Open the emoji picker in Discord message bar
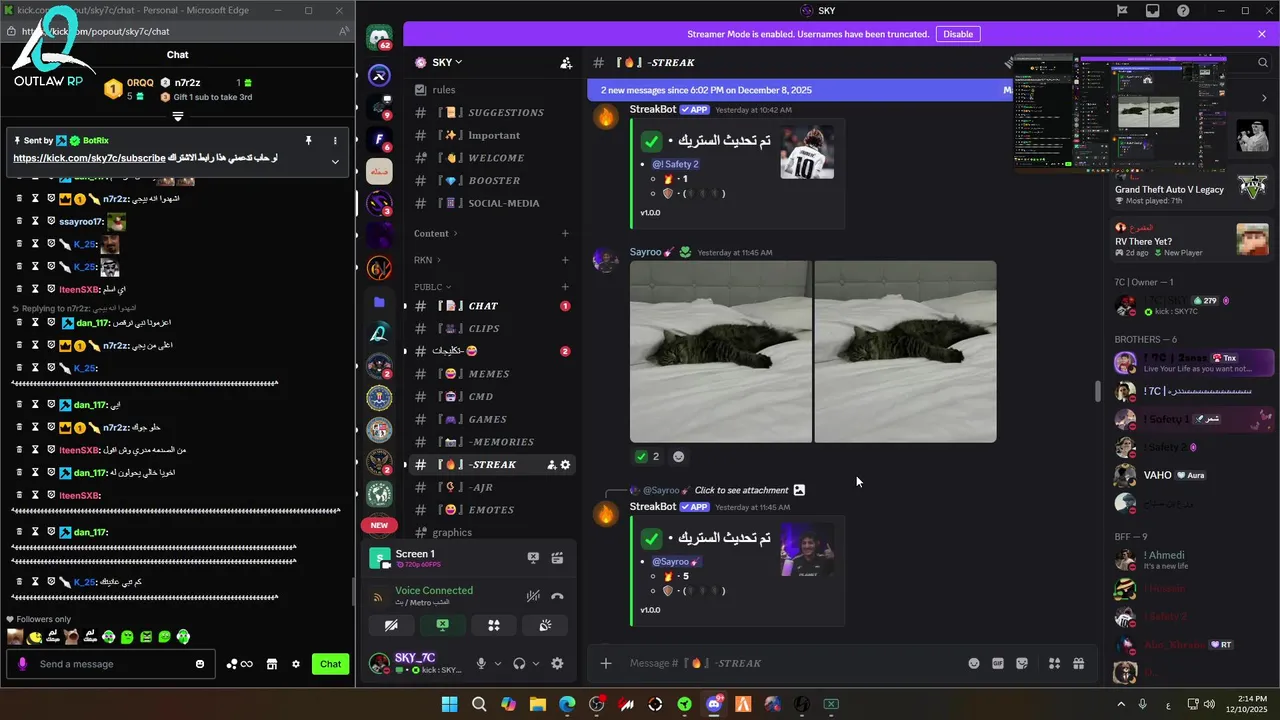This screenshot has width=1280, height=720. [x=973, y=663]
